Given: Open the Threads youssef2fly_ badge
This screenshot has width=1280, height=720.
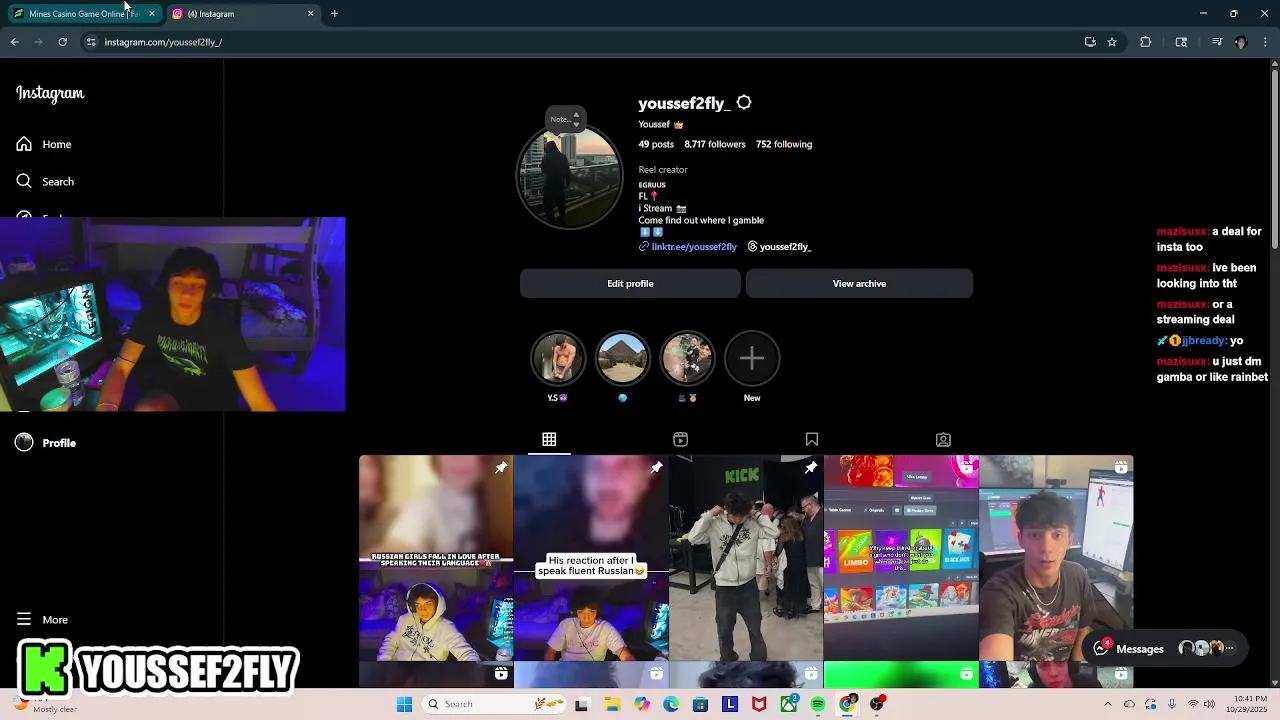Looking at the screenshot, I should [779, 247].
